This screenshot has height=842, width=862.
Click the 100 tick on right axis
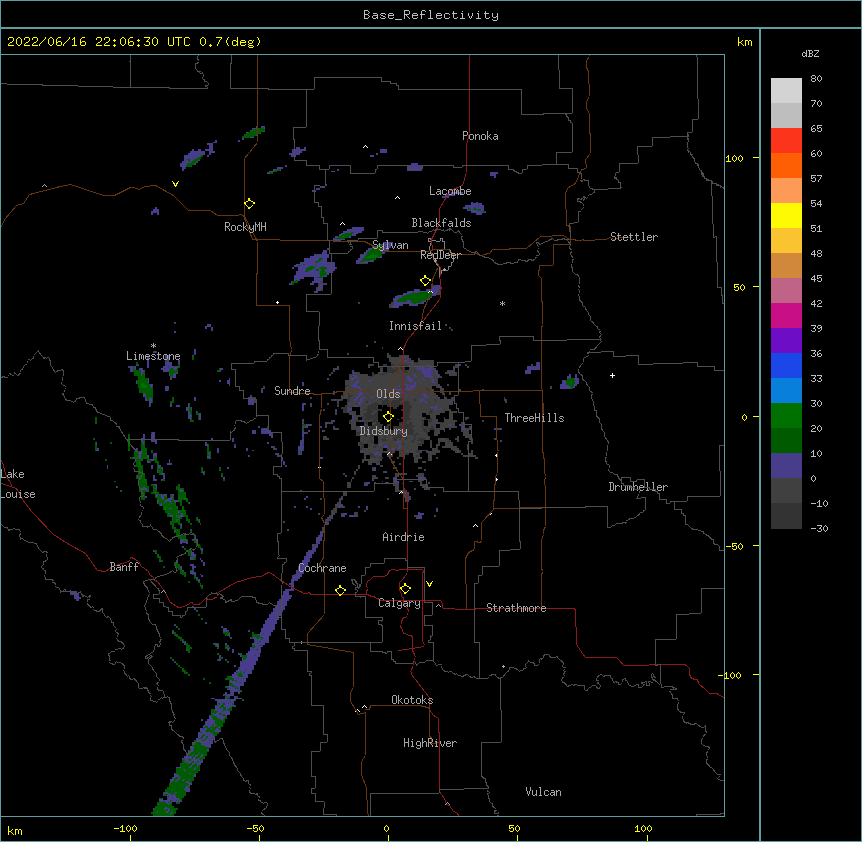click(734, 158)
